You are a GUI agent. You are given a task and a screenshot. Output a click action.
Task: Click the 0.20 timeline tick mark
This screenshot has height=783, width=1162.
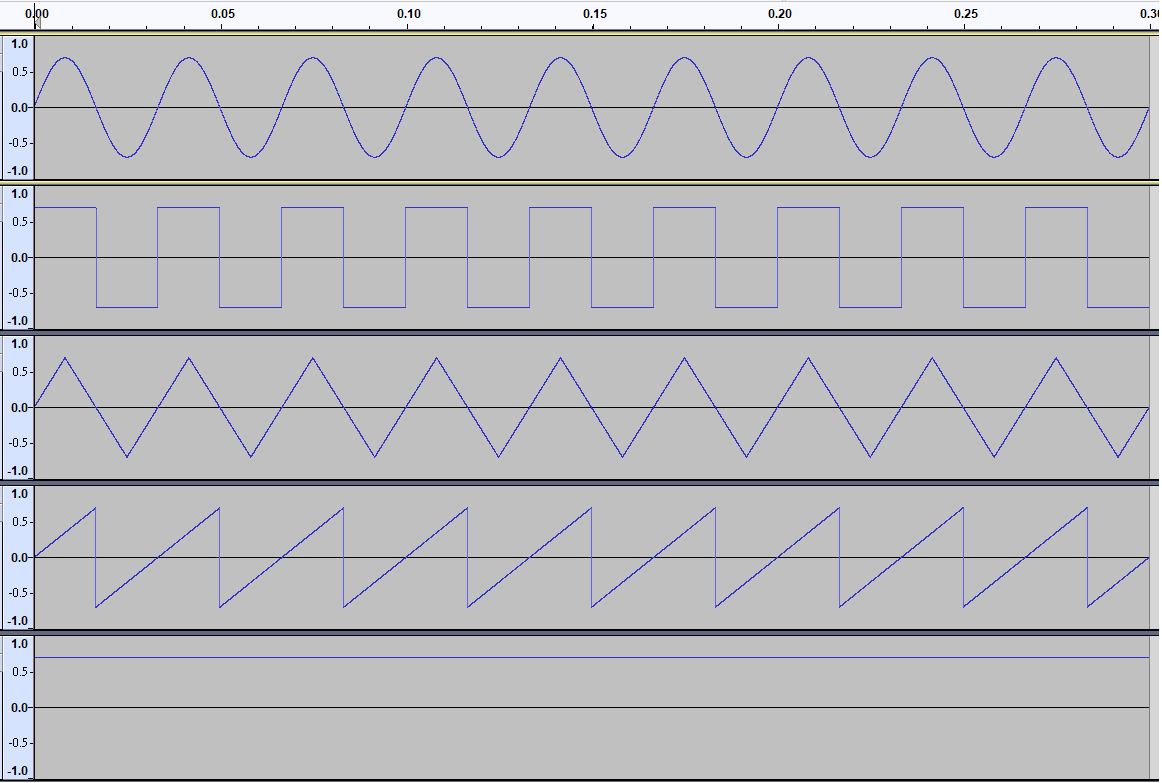(782, 15)
